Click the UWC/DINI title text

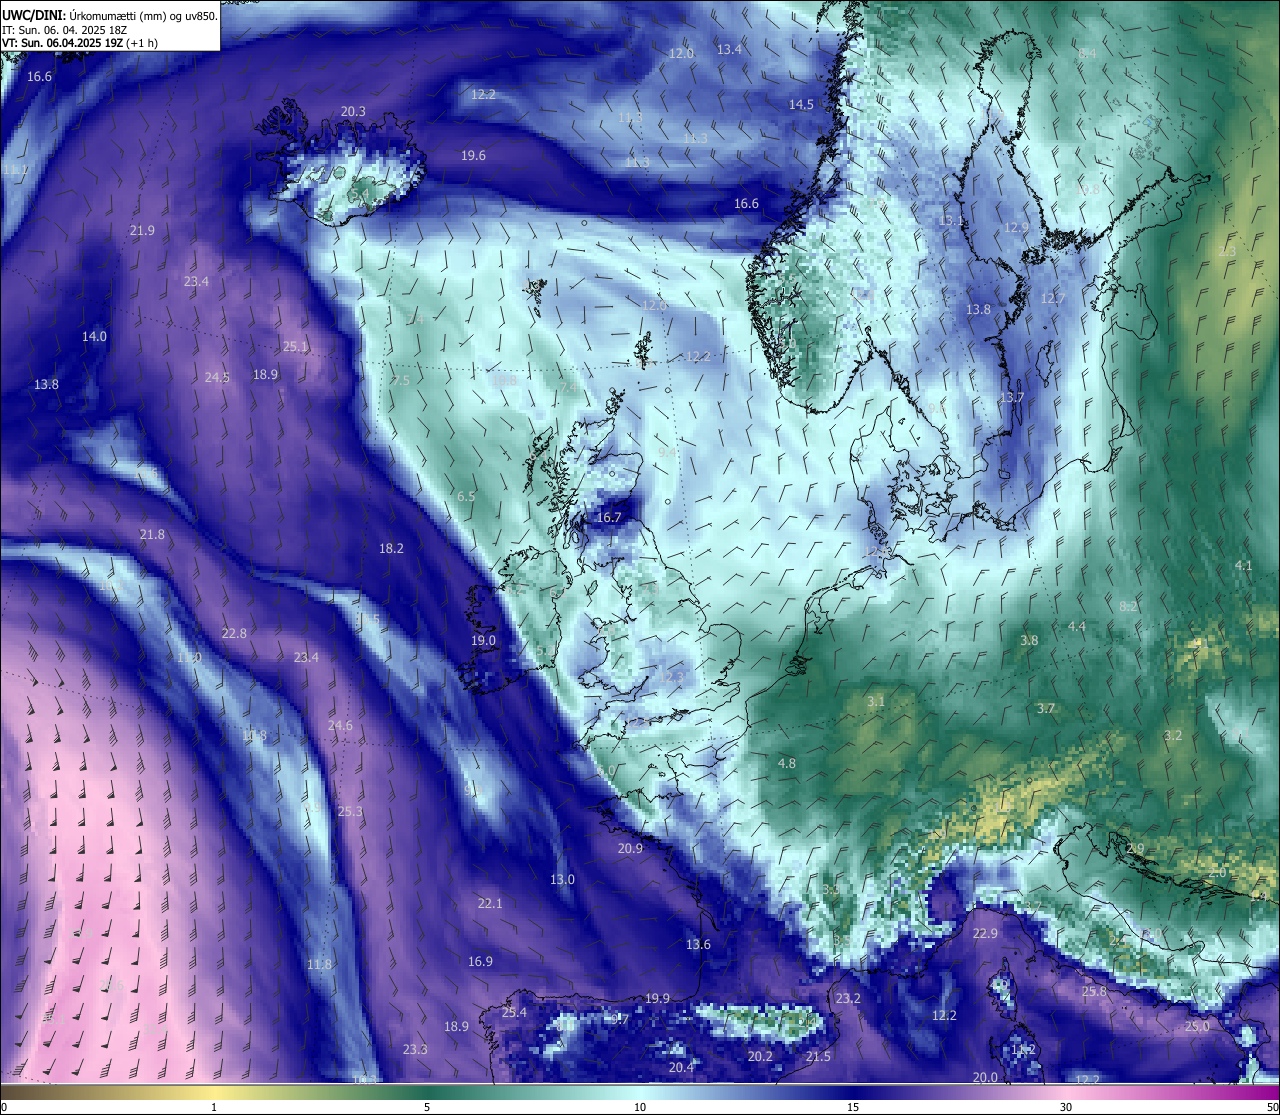pyautogui.click(x=35, y=14)
